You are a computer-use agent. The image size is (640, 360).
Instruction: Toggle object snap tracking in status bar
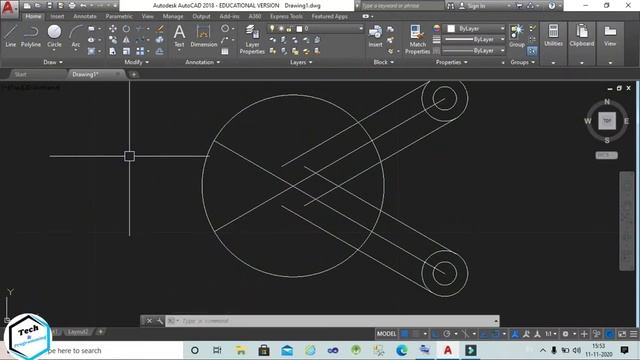[484, 334]
